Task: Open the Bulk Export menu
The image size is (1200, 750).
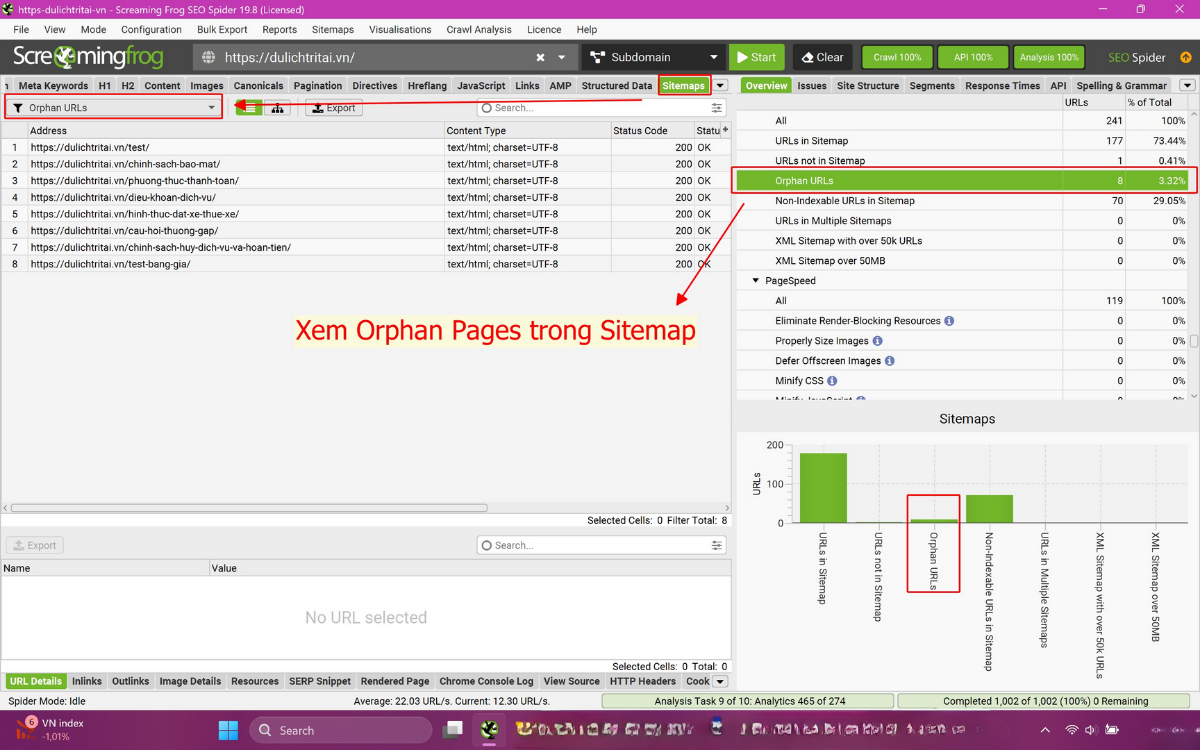Action: (221, 29)
